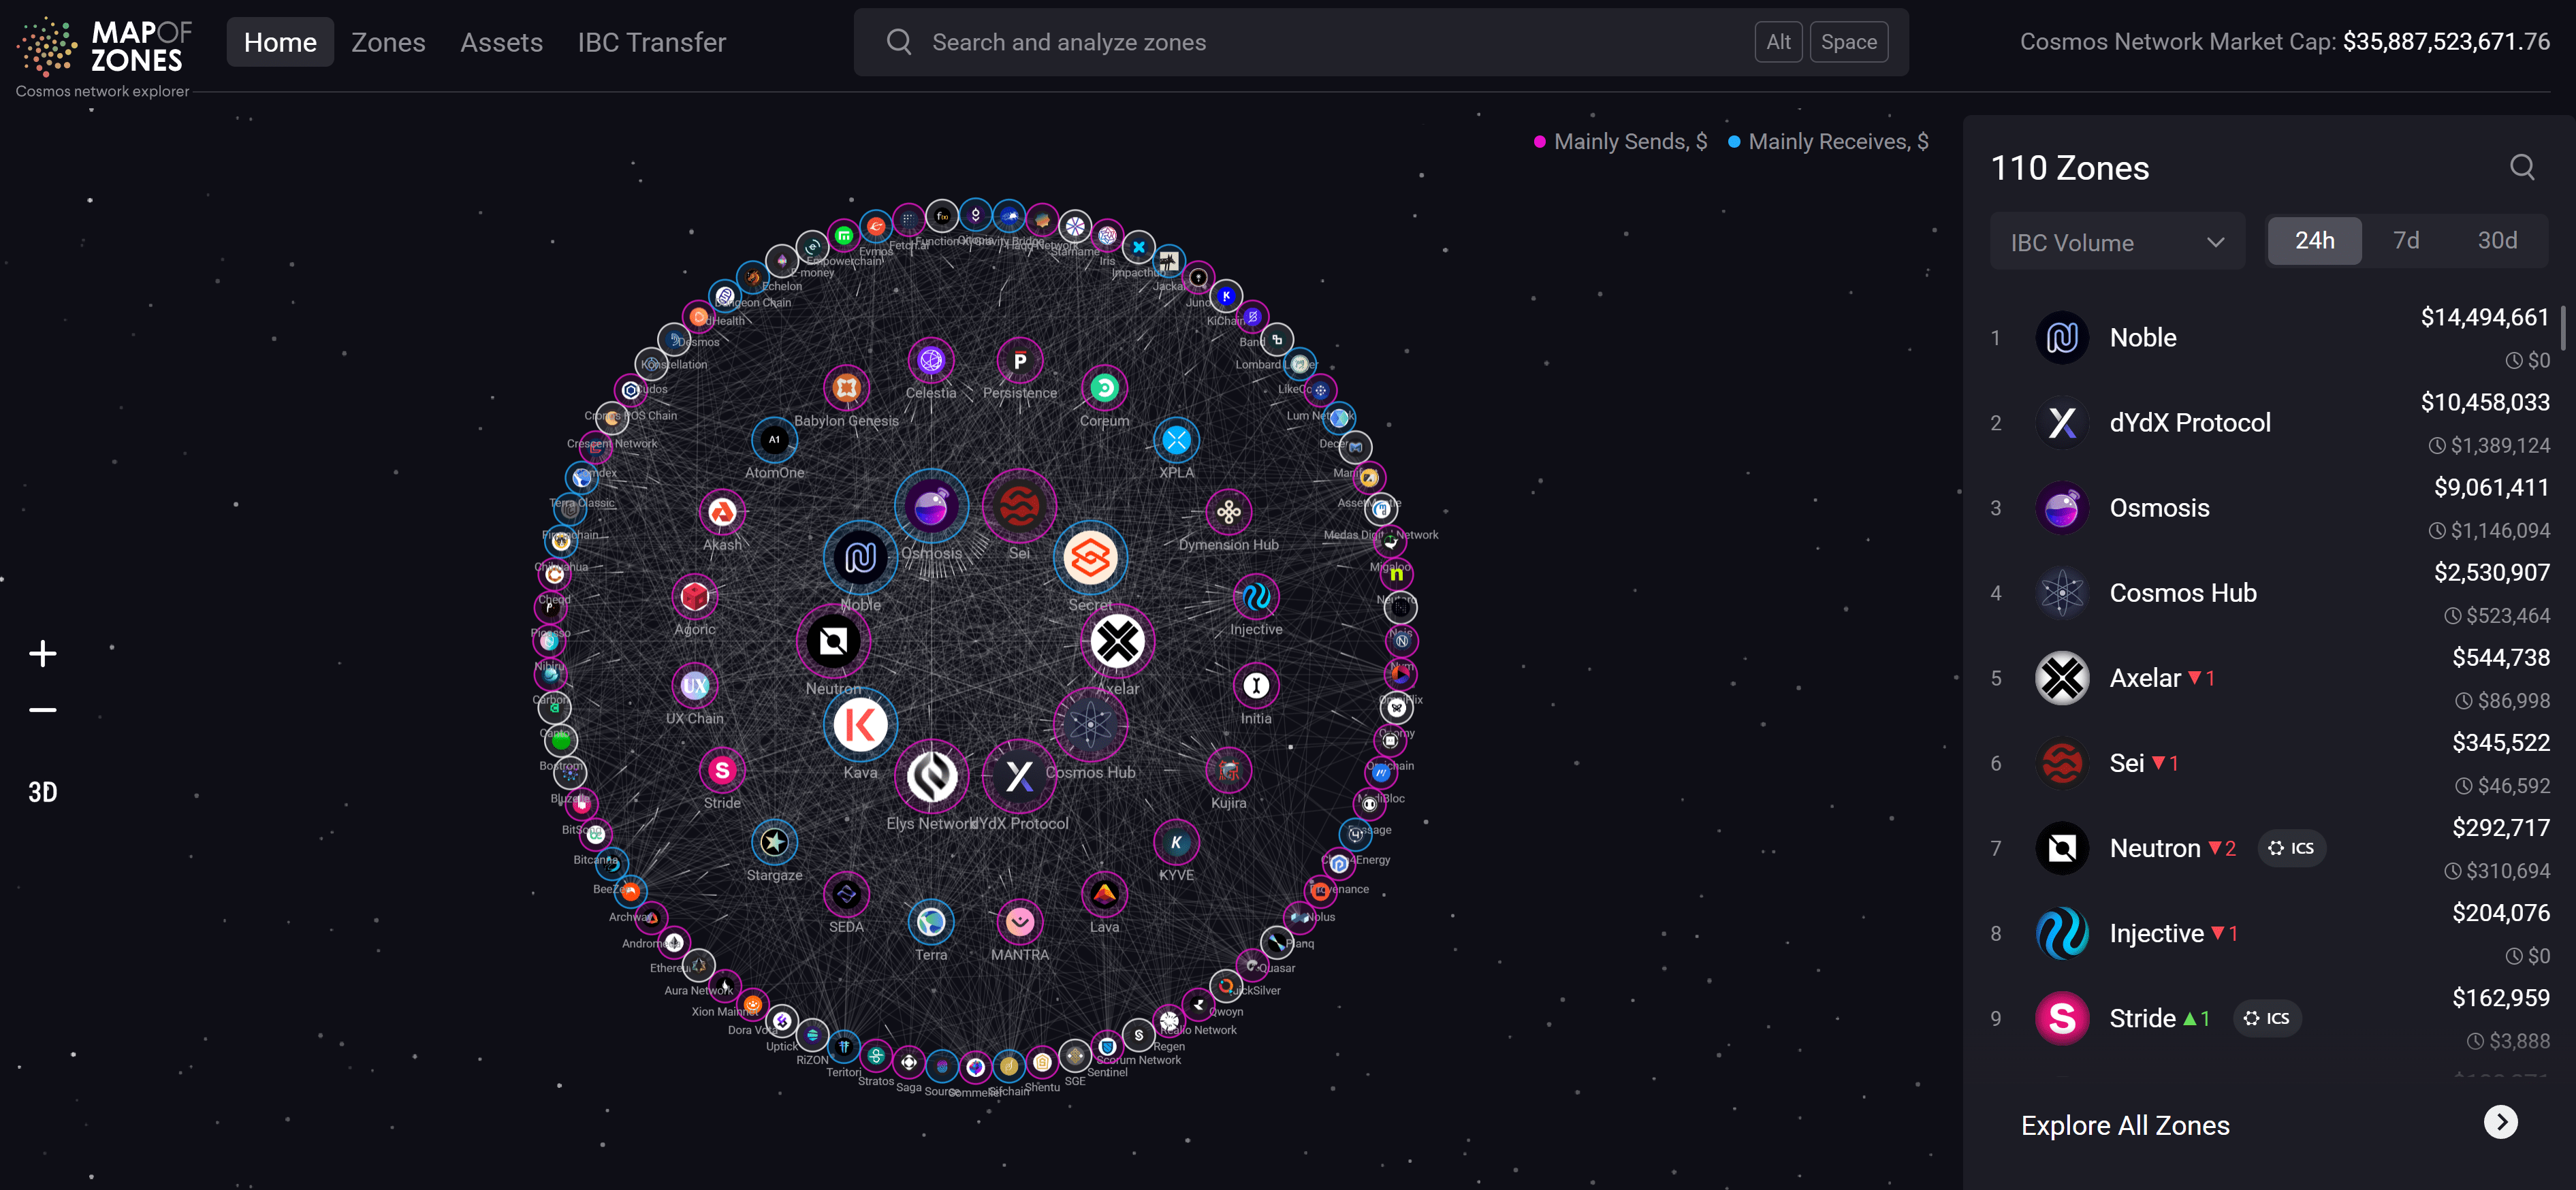This screenshot has width=2576, height=1190.
Task: Zoom out with the minus icon
Action: [42, 710]
